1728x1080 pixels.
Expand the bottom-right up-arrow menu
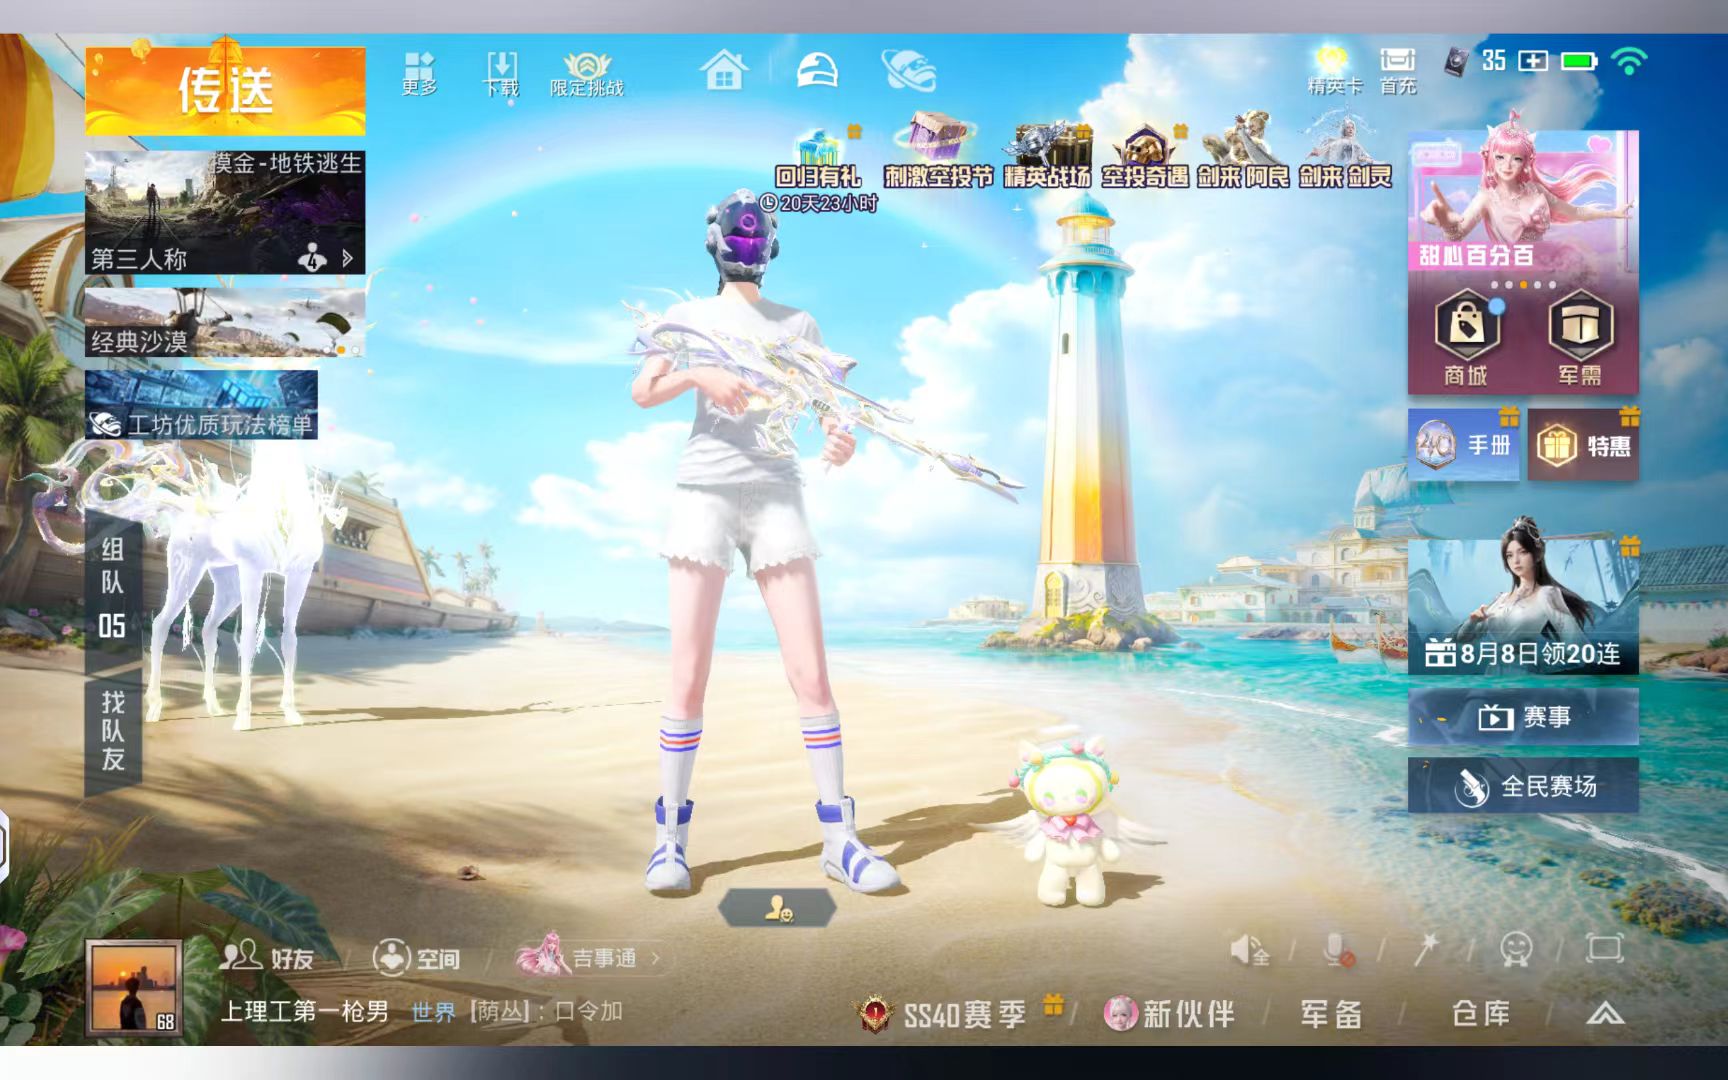pos(1605,1014)
